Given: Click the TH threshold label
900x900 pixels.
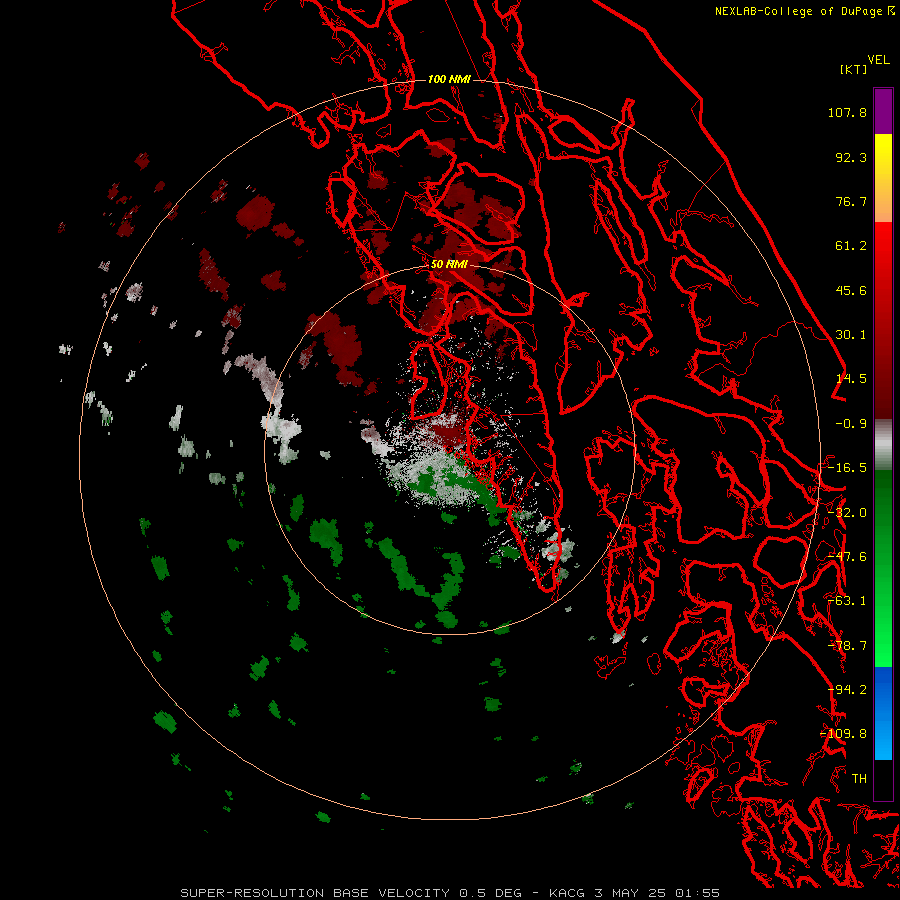Looking at the screenshot, I should pyautogui.click(x=859, y=779).
